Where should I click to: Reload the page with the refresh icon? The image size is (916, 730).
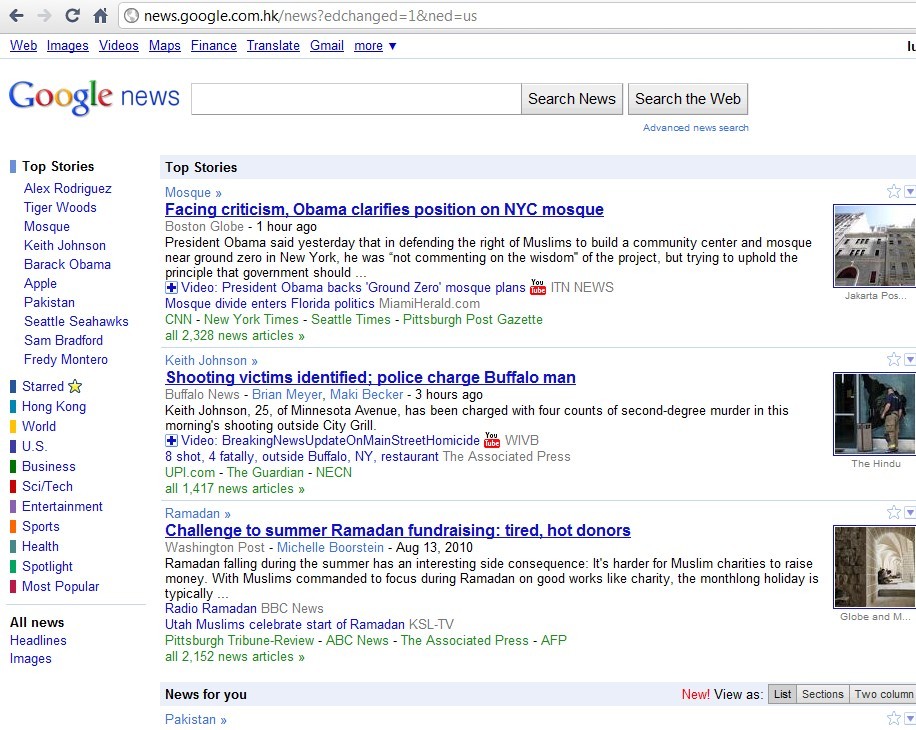click(x=72, y=15)
